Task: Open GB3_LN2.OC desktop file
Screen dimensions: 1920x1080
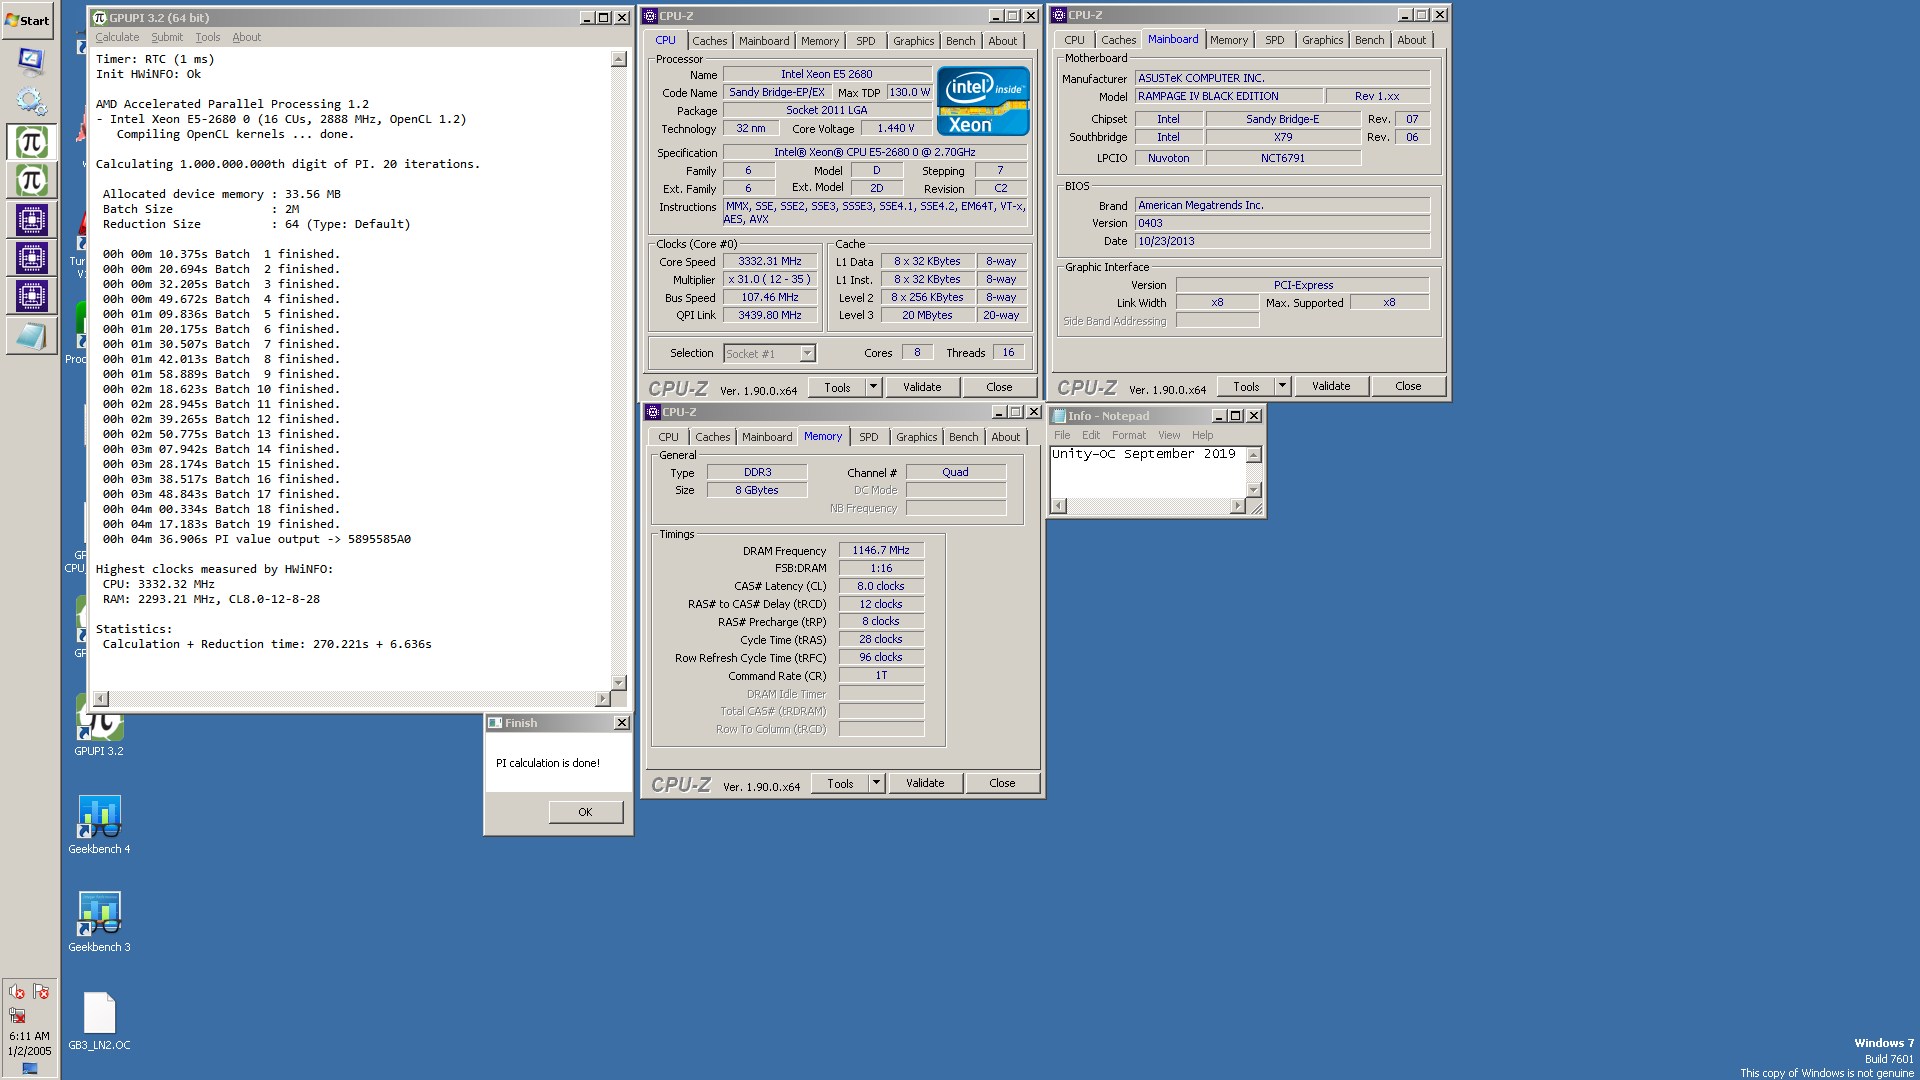Action: [99, 1020]
